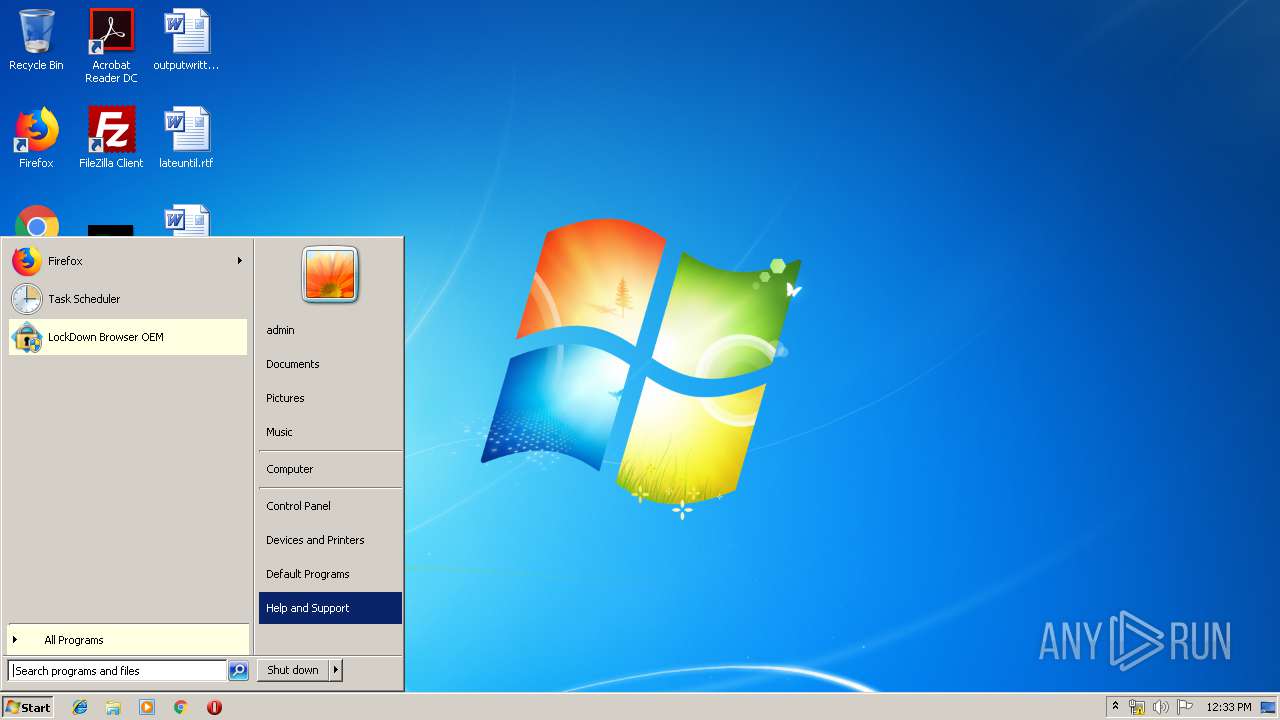Launch Google Chrome from the taskbar
The width and height of the screenshot is (1280, 720).
[180, 707]
